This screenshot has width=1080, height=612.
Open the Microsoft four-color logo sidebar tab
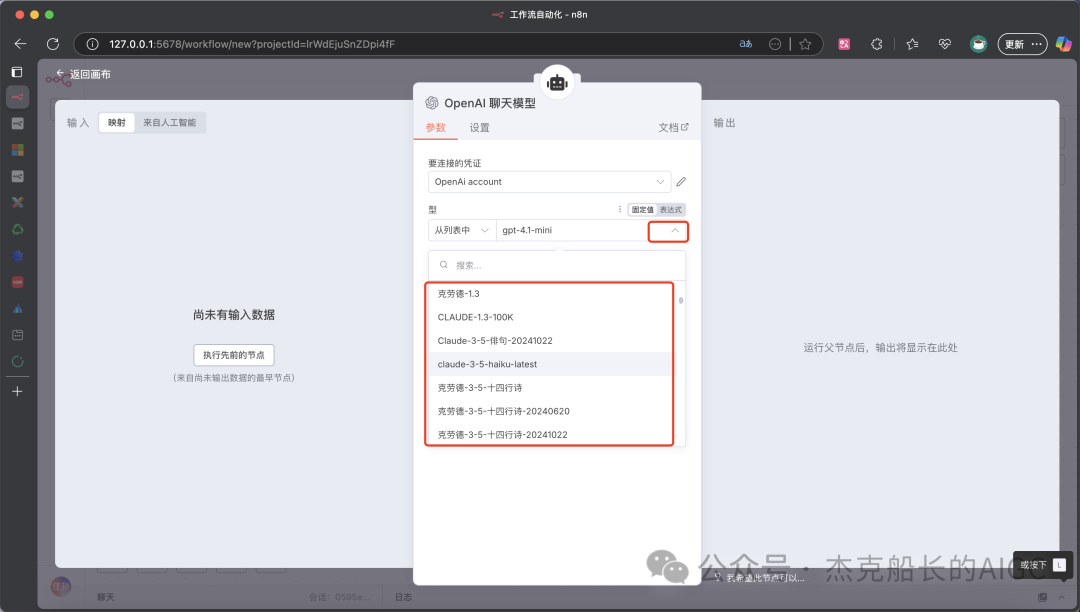point(18,150)
